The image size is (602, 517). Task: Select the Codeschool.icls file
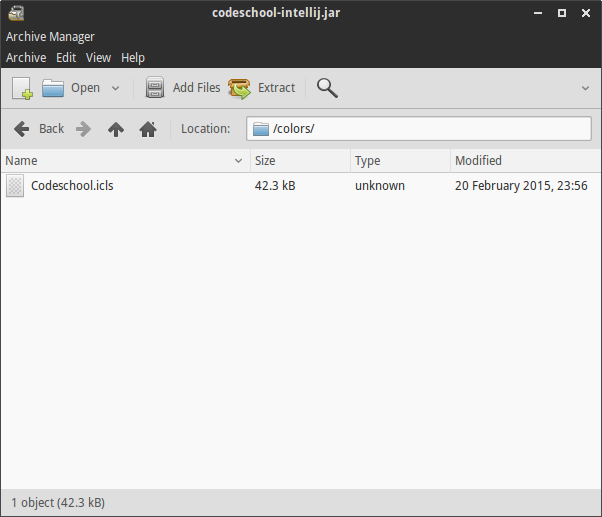(x=301, y=186)
